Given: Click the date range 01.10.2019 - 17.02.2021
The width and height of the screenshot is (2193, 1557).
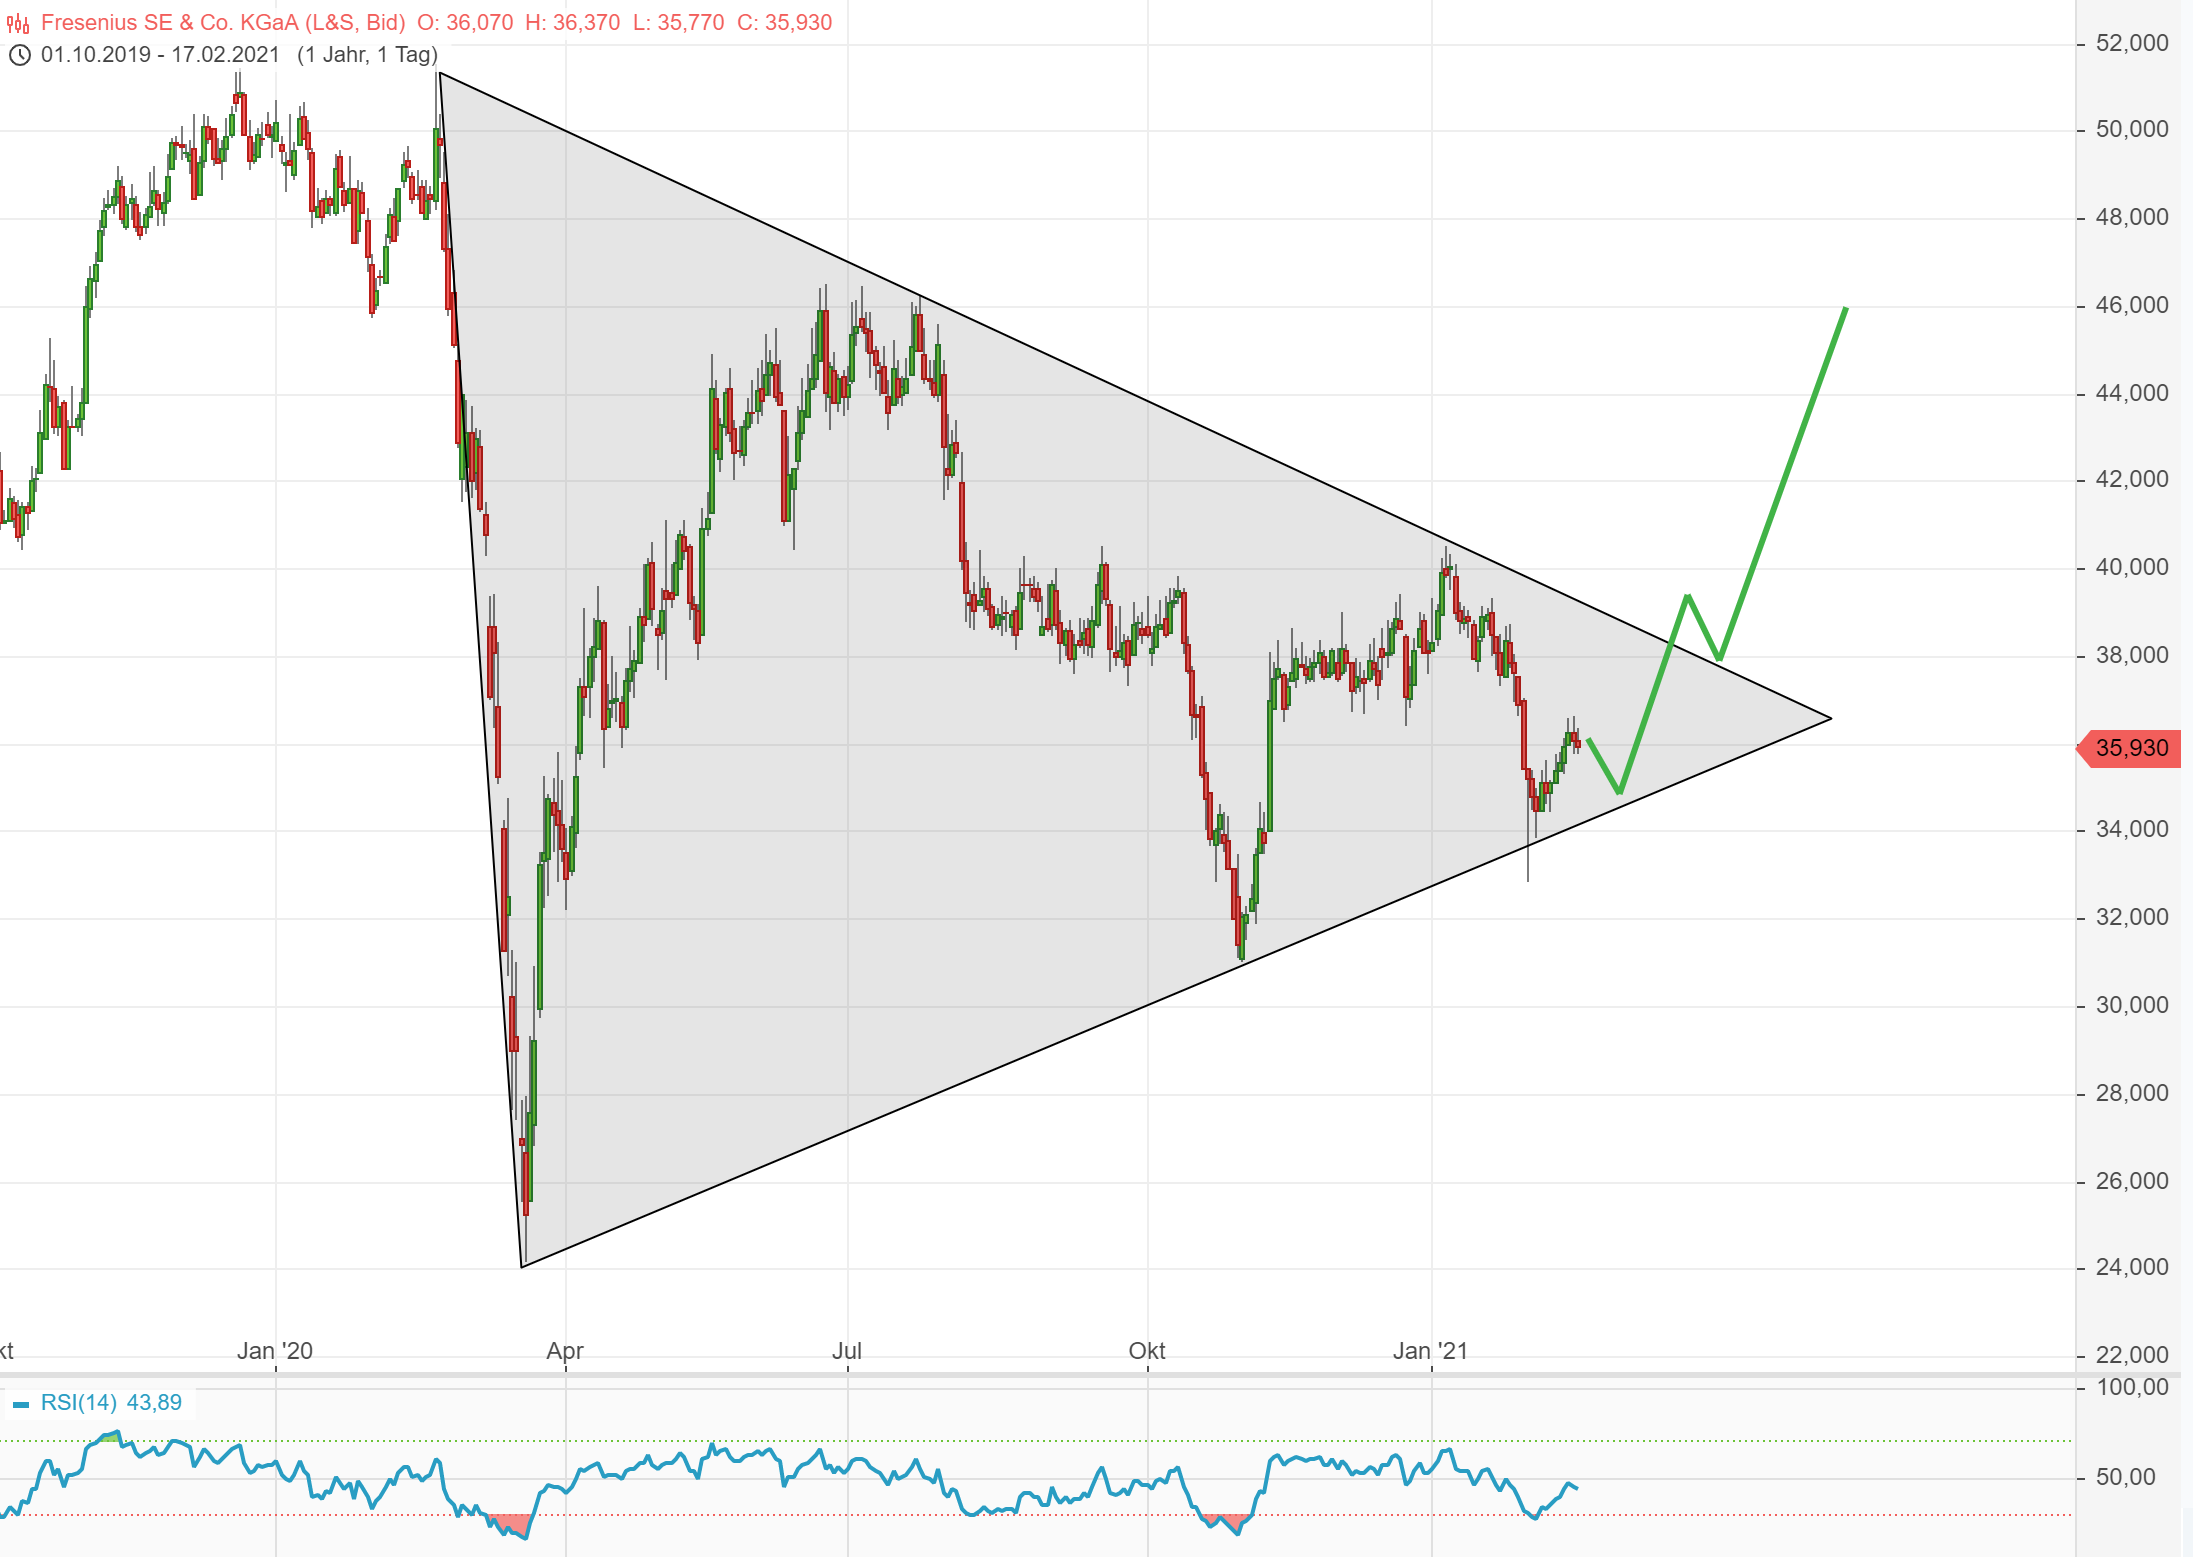Looking at the screenshot, I should click(160, 55).
